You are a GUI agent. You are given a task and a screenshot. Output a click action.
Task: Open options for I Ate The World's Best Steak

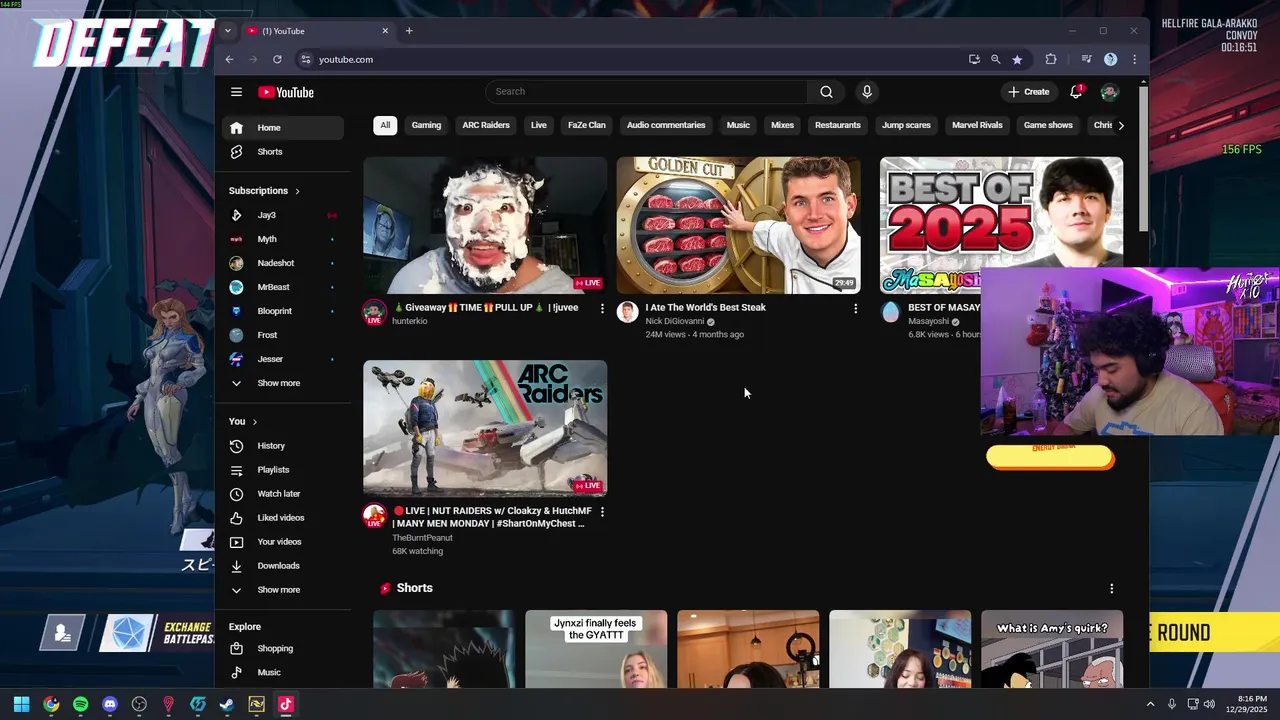[855, 309]
